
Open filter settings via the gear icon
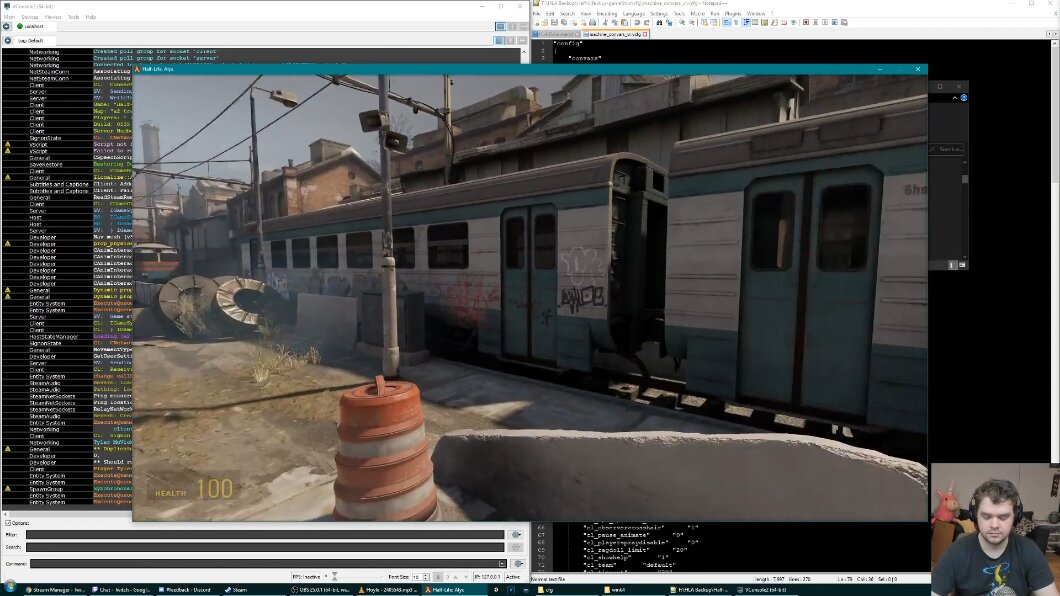coord(518,534)
